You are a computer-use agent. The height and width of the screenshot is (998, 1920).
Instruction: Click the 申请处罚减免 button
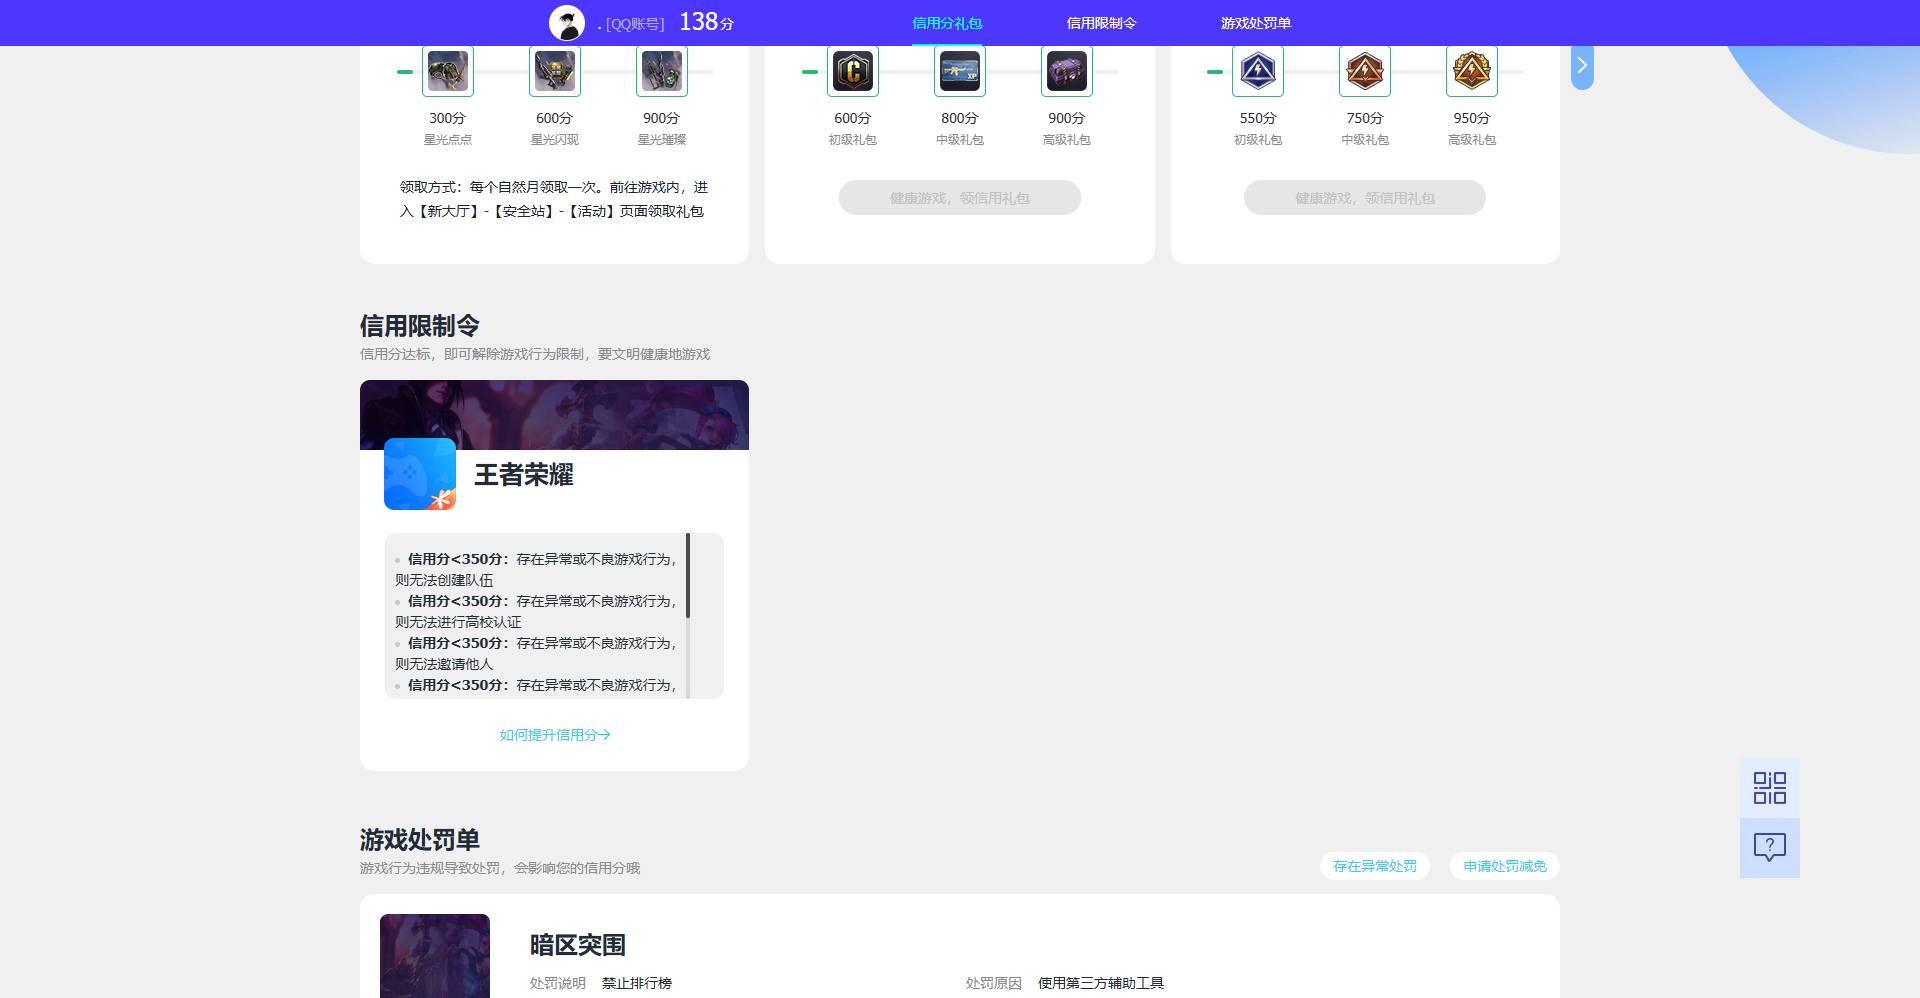(x=1505, y=866)
